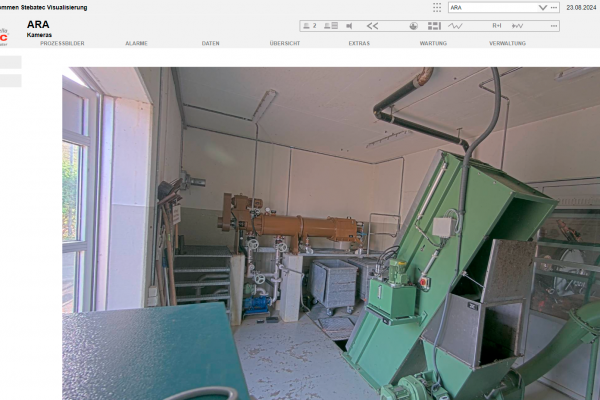The width and height of the screenshot is (600, 400).
Task: Click the round globe-style toolbar icon
Action: 413,26
